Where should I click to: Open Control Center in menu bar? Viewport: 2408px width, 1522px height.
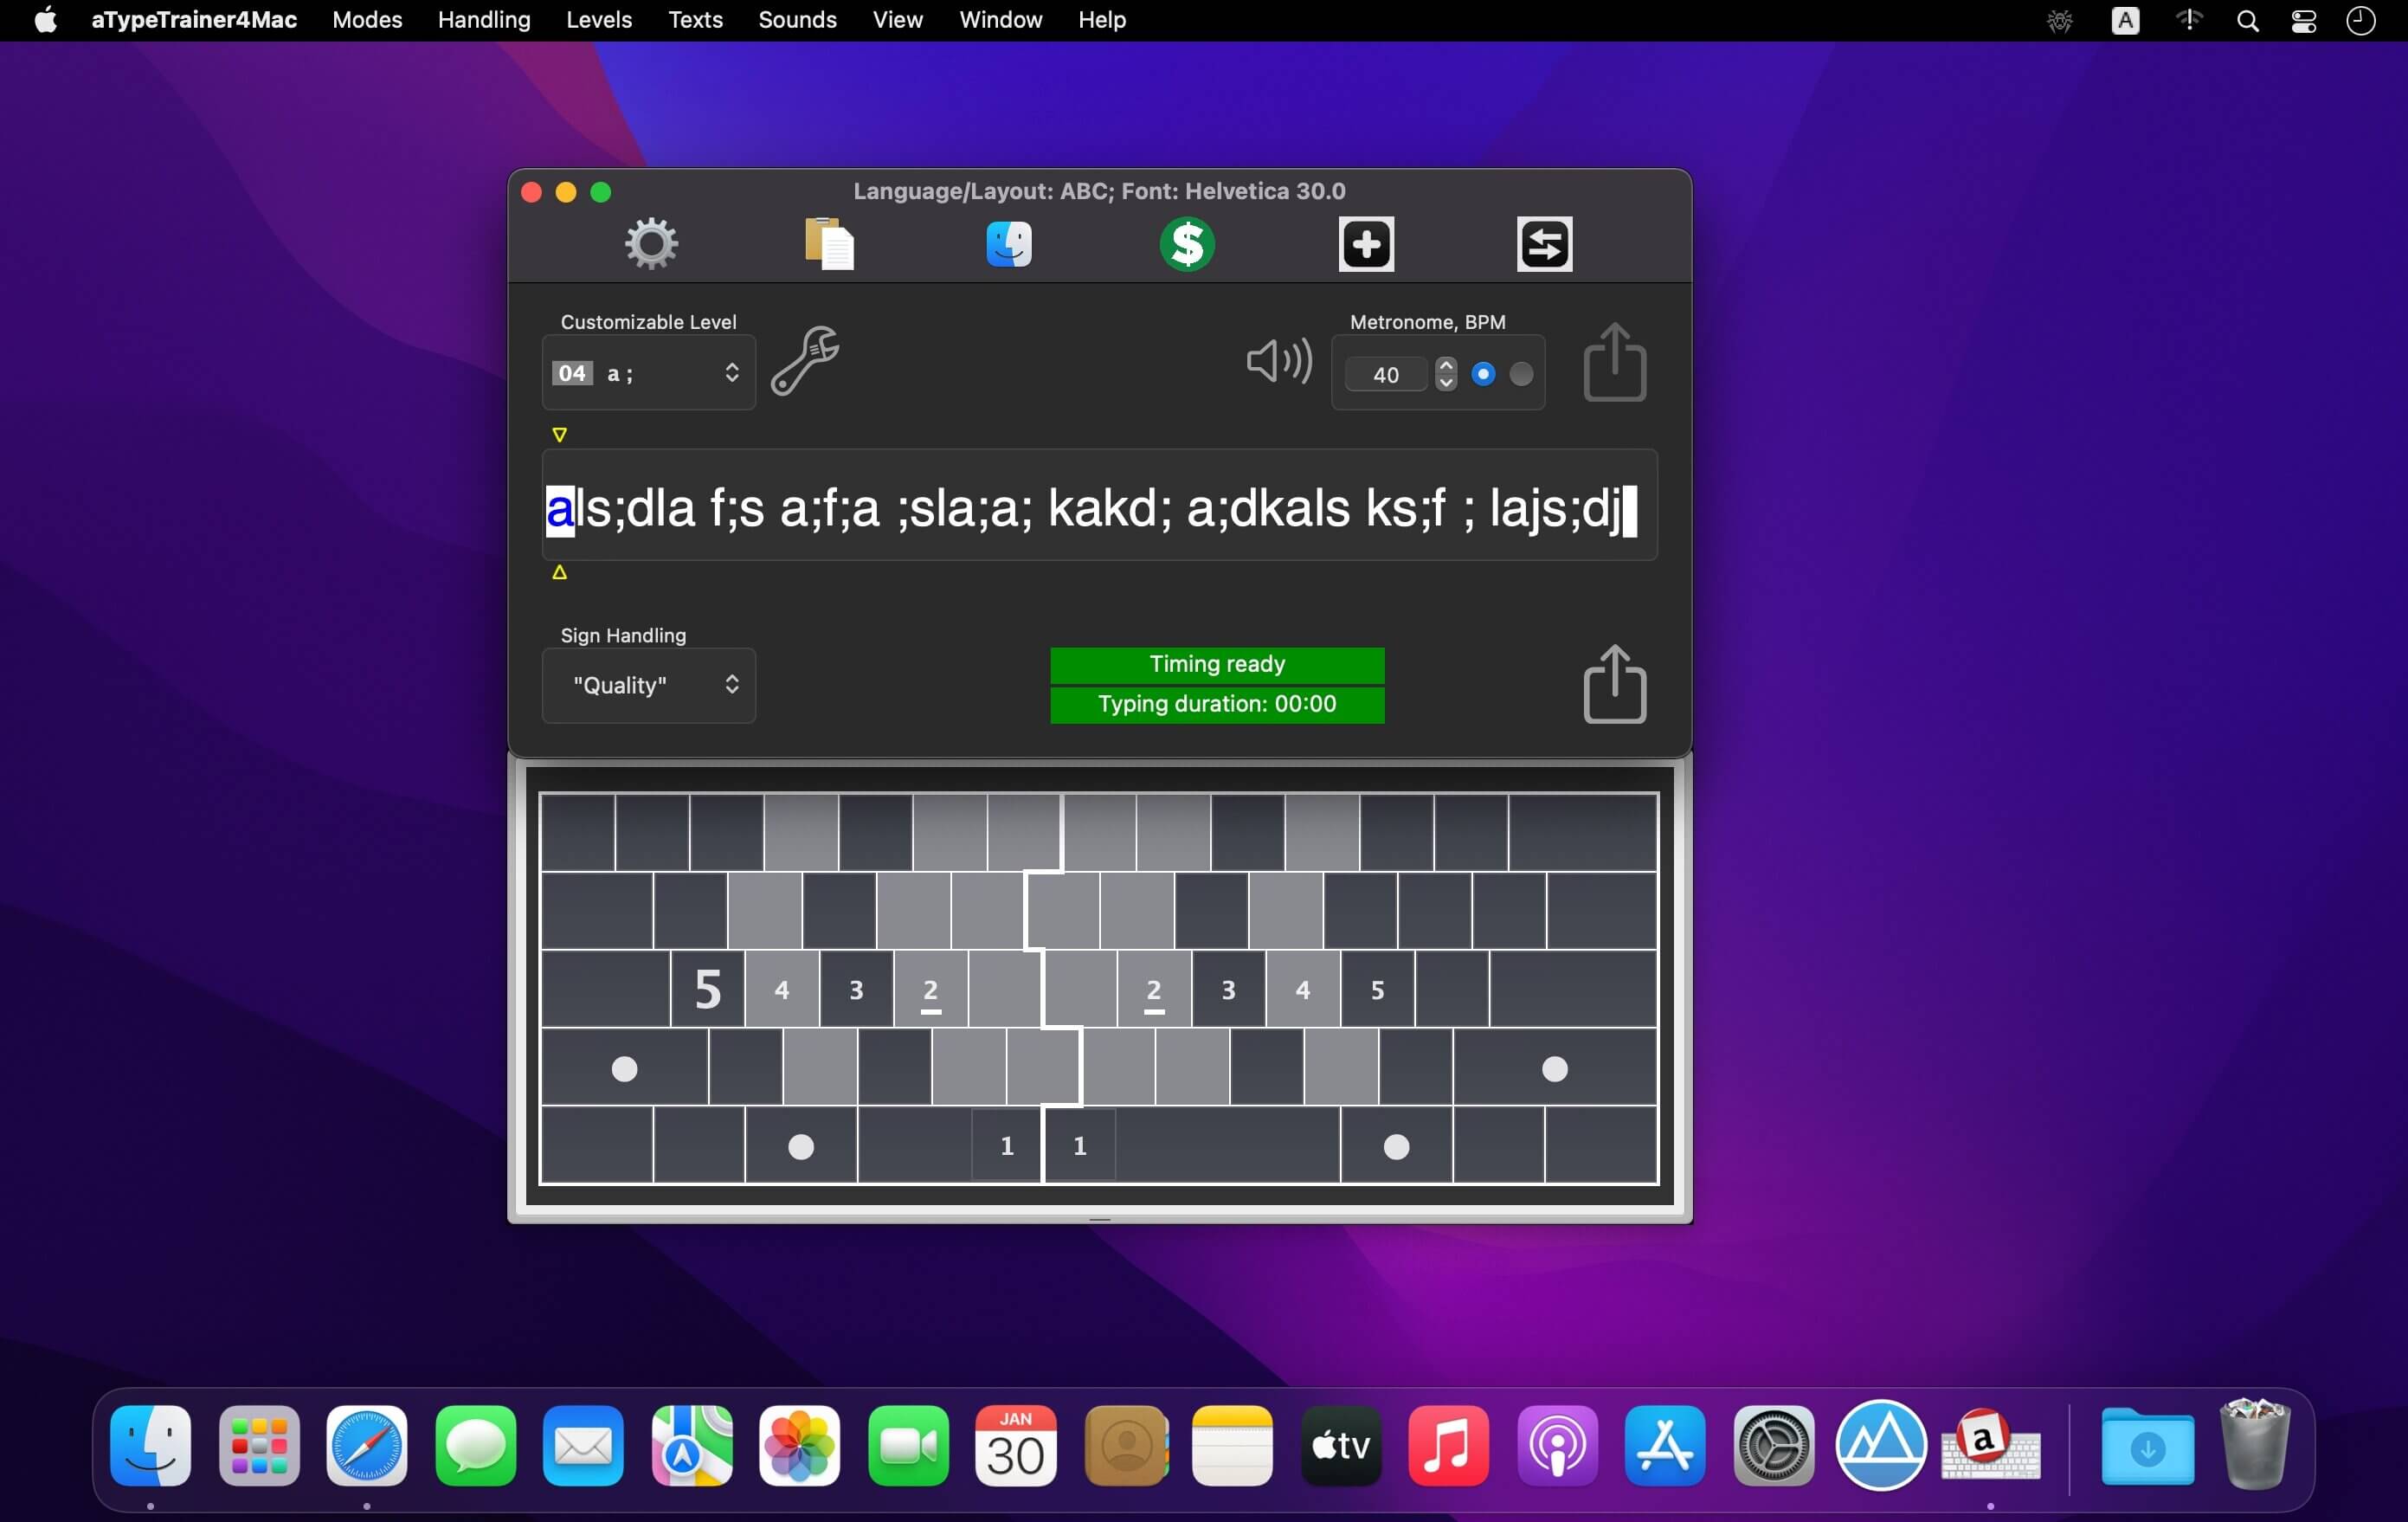coord(2304,21)
